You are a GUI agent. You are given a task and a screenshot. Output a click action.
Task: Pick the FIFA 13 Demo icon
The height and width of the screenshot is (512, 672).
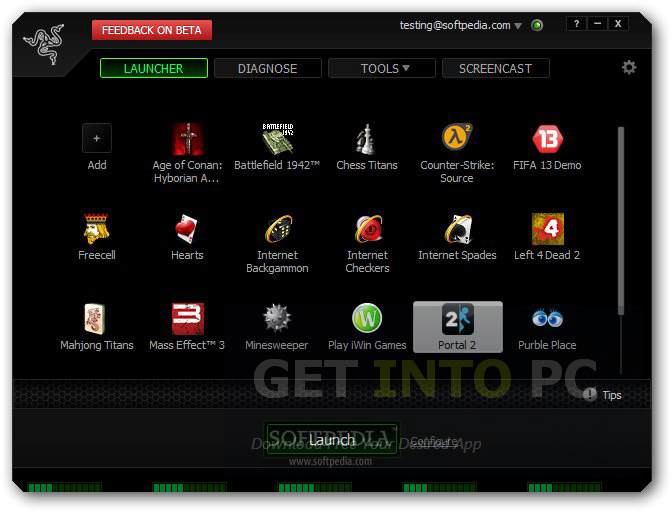pos(547,139)
